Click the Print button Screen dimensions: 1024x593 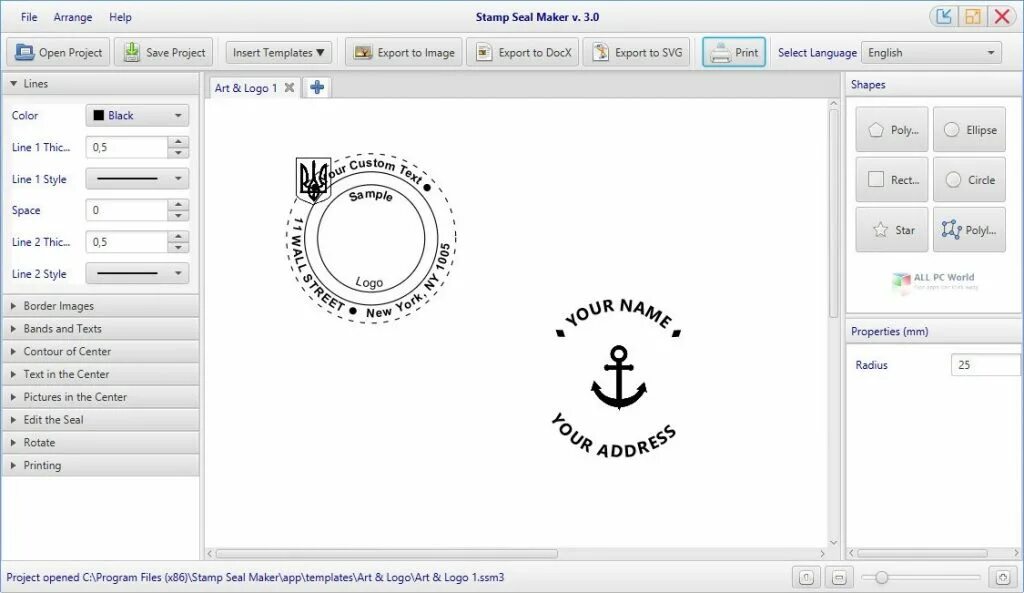tap(734, 52)
